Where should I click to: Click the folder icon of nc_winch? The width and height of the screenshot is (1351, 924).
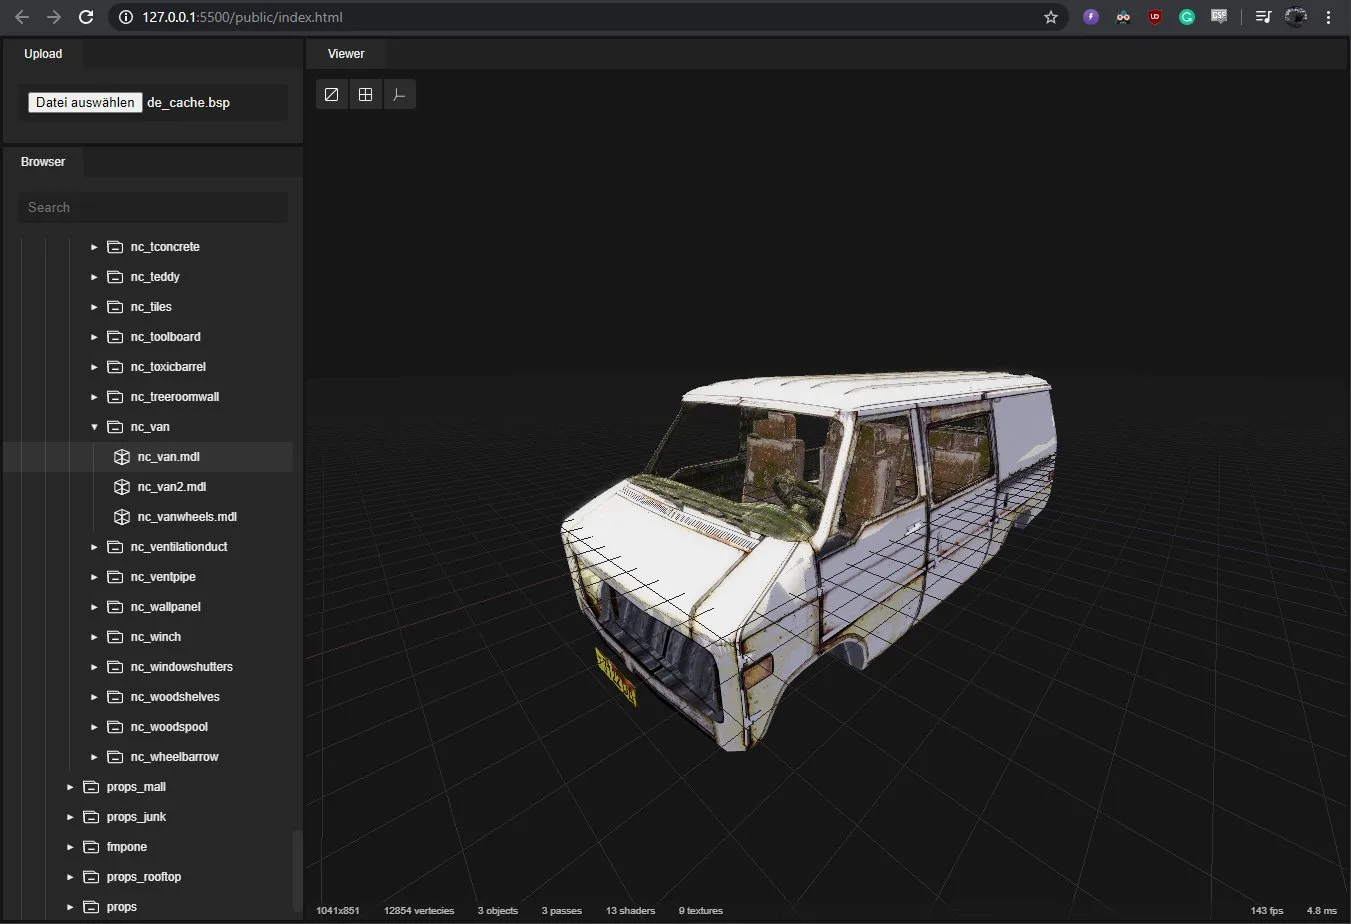(115, 637)
